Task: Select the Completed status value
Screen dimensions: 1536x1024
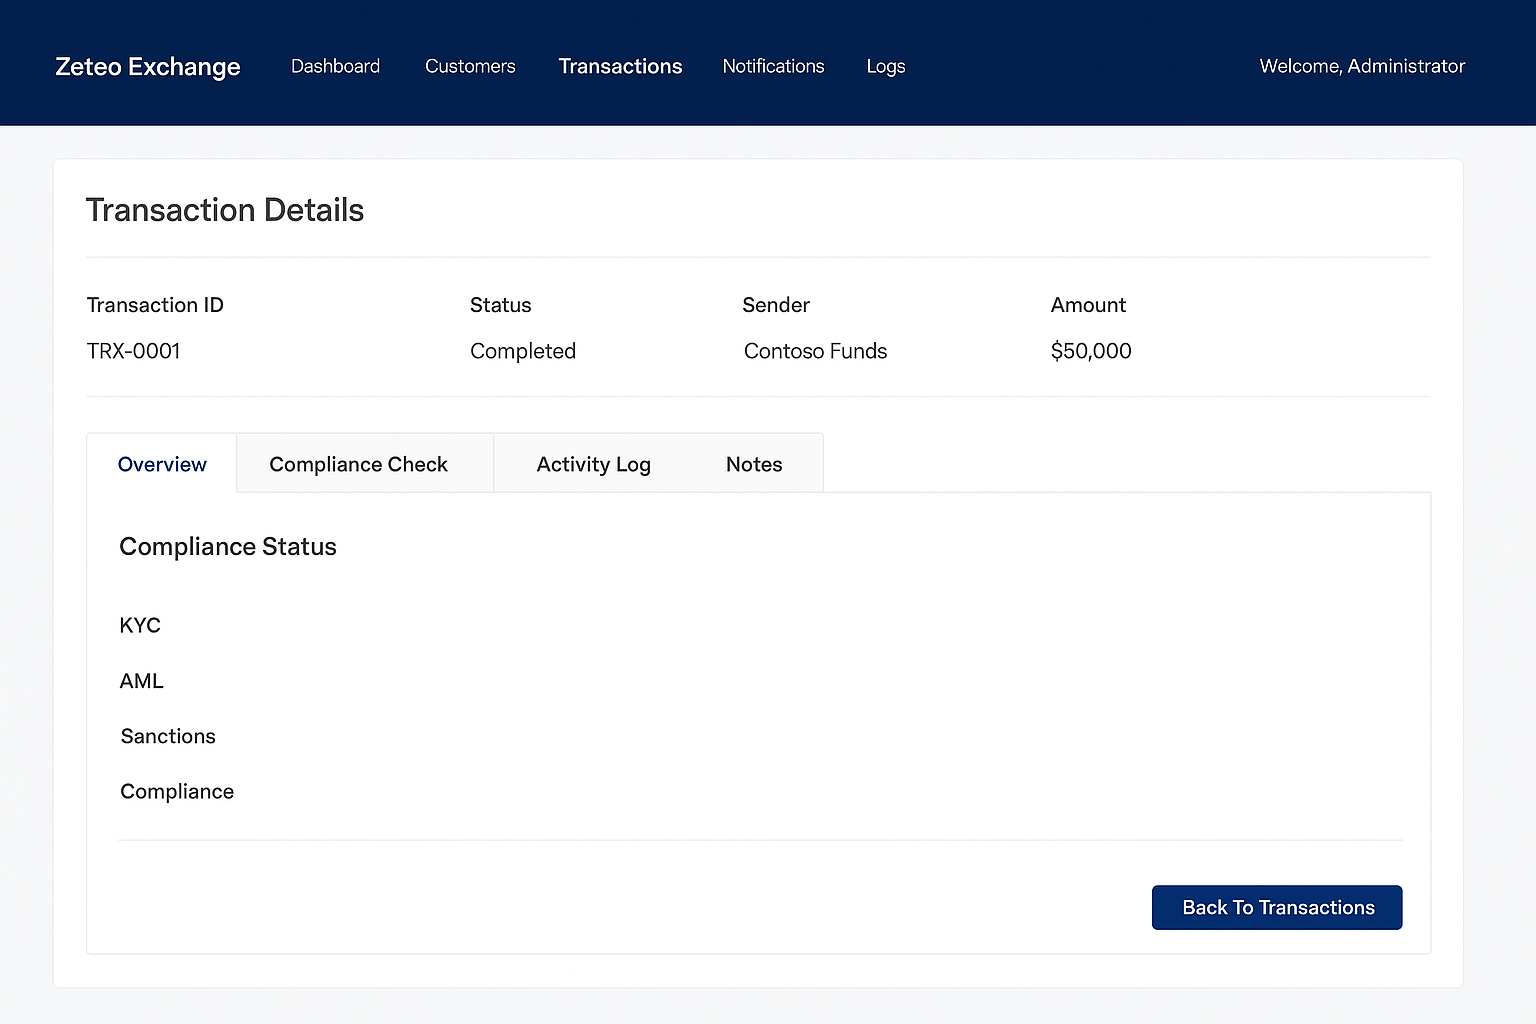Action: click(x=522, y=351)
